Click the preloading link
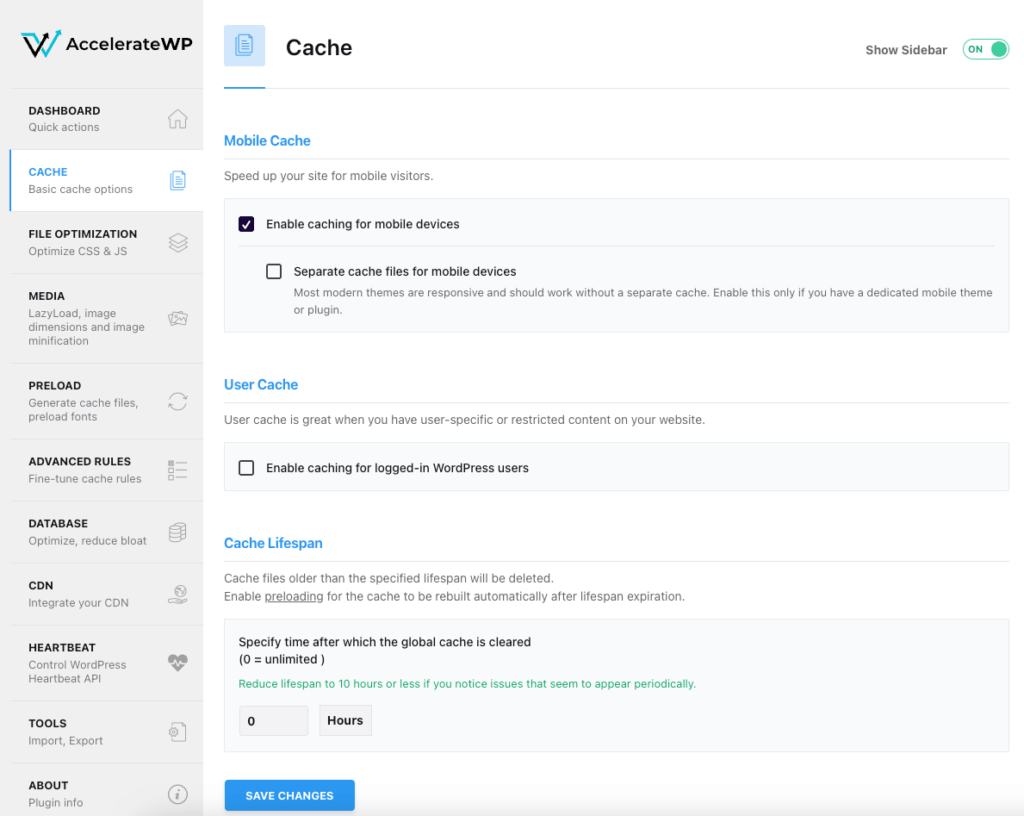 pyautogui.click(x=294, y=595)
